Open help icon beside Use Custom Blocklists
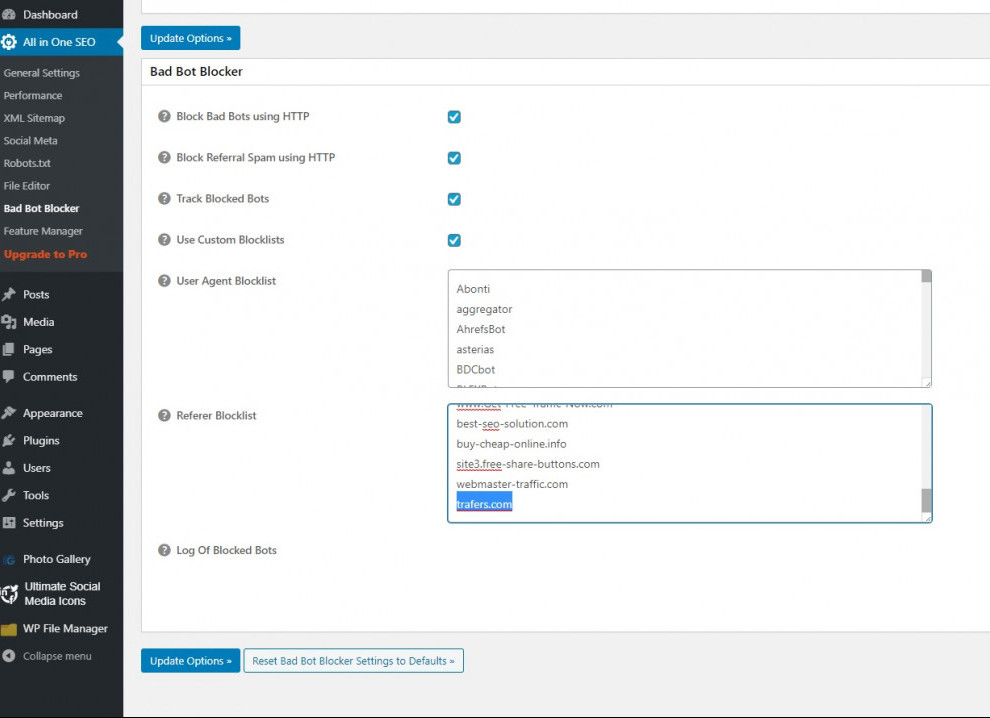Screen dimensions: 990x718 pos(164,239)
